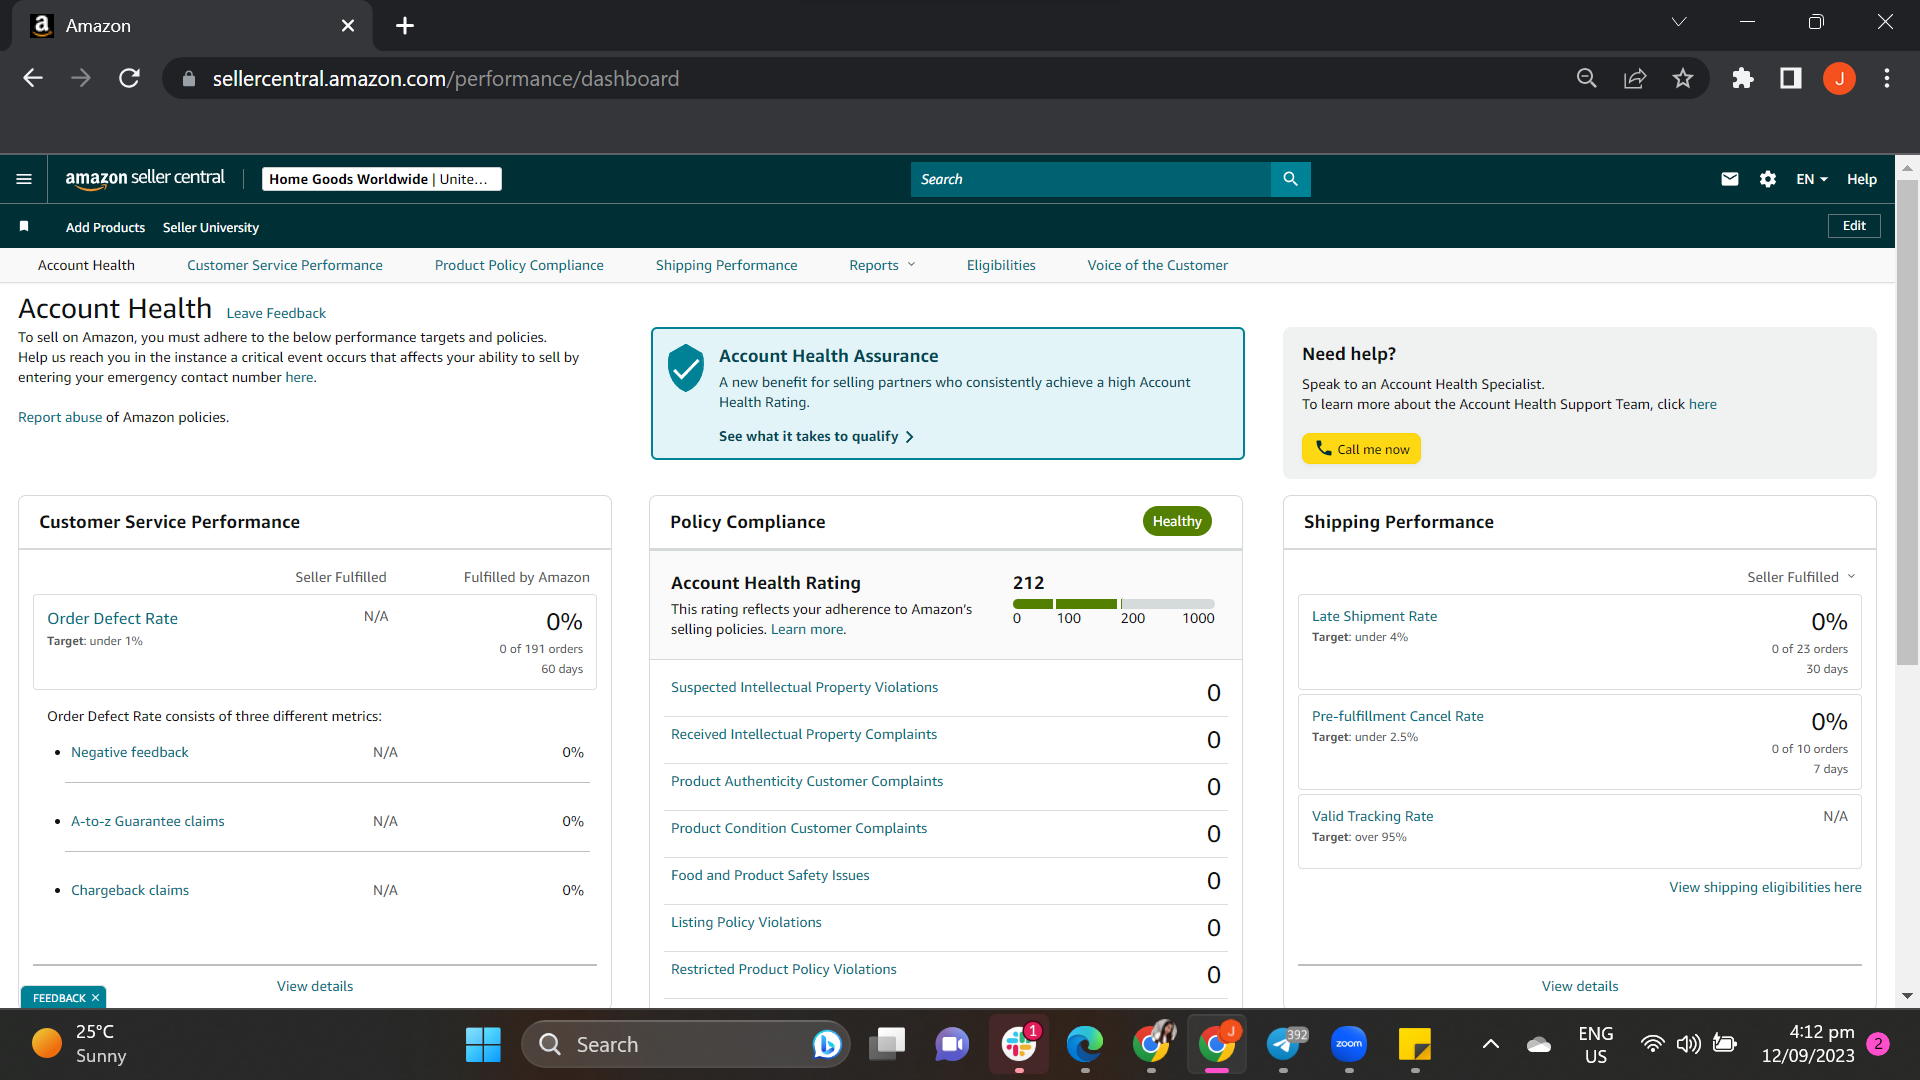
Task: Open the Eligibilities tab
Action: [x=1001, y=265]
